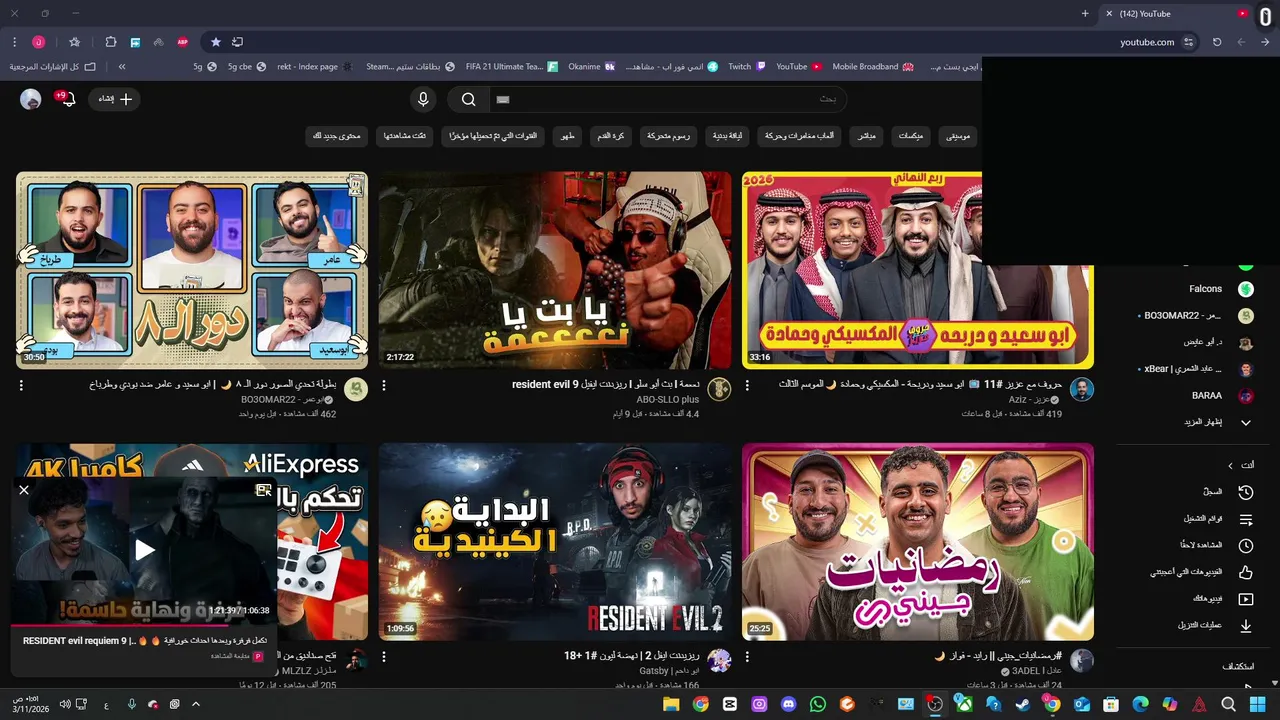This screenshot has width=1280, height=720.
Task: Select the ألعاب مغامرات وحركة filter chip
Action: tap(800, 136)
